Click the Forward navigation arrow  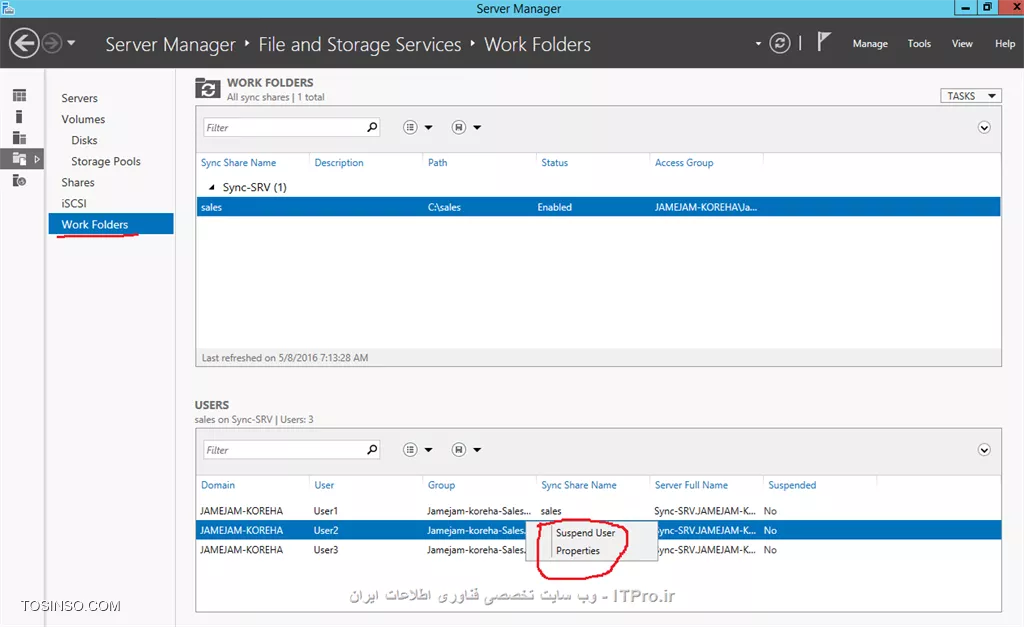(x=52, y=44)
